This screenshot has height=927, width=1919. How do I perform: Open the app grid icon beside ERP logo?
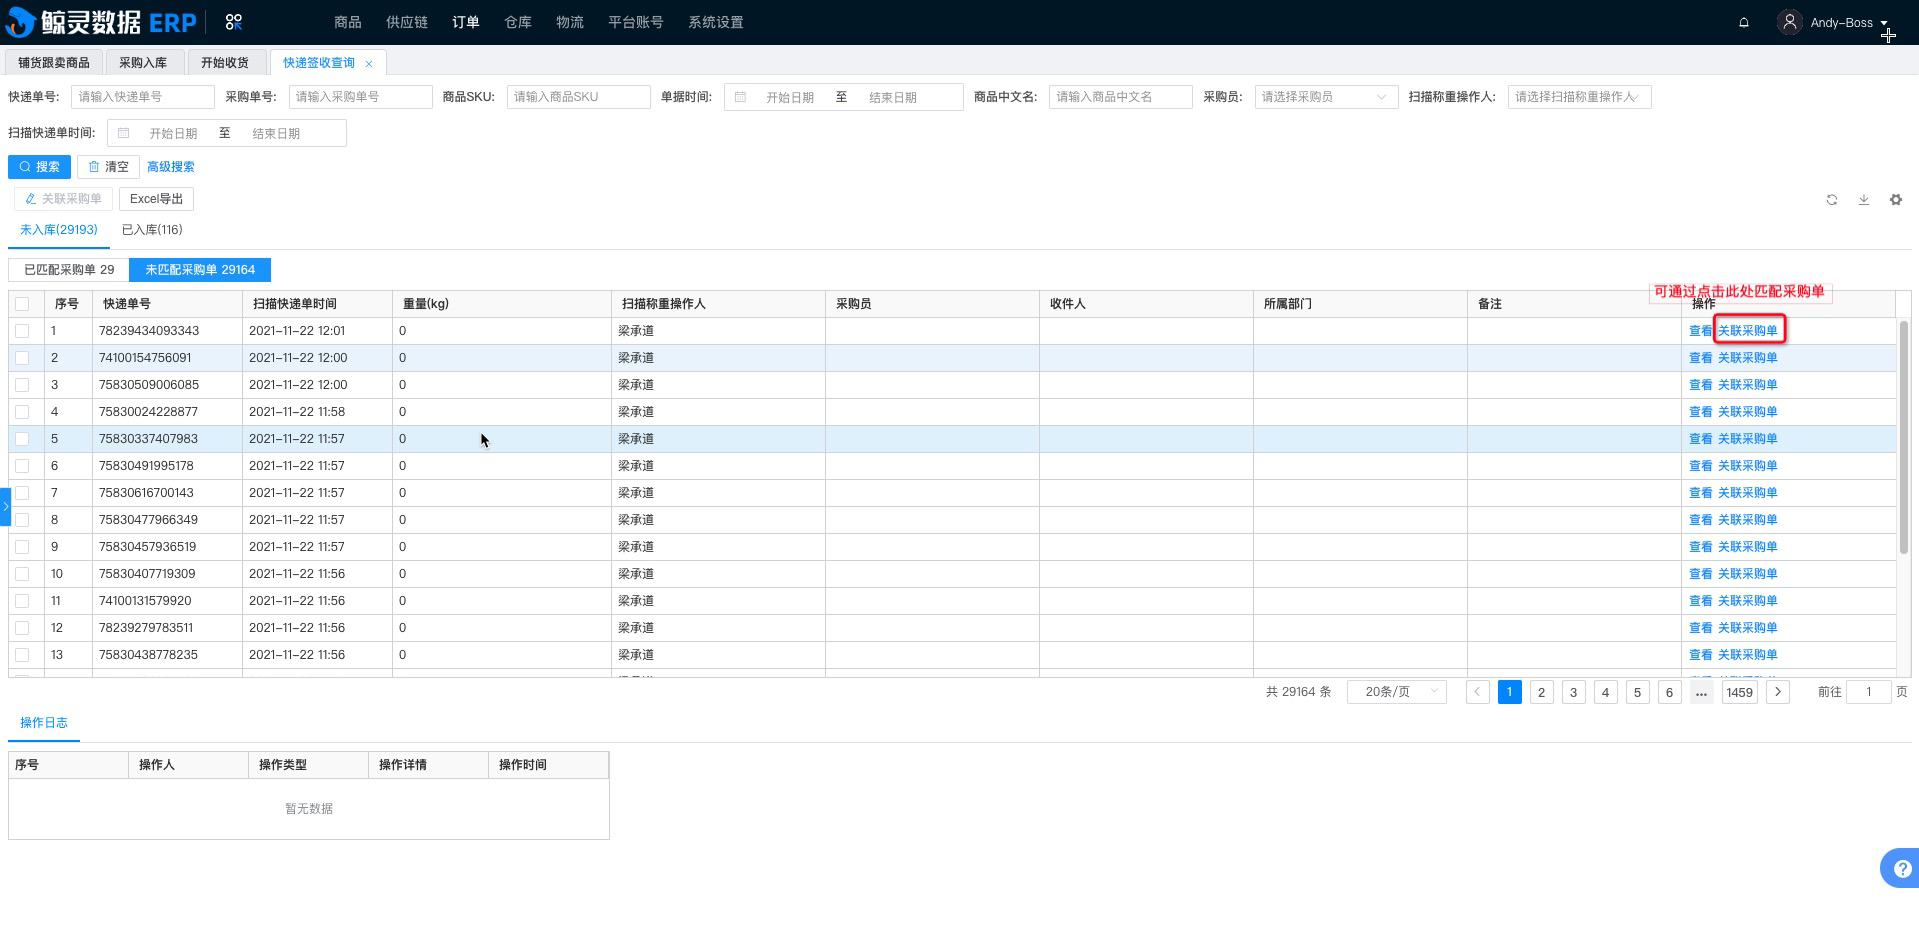tap(233, 22)
